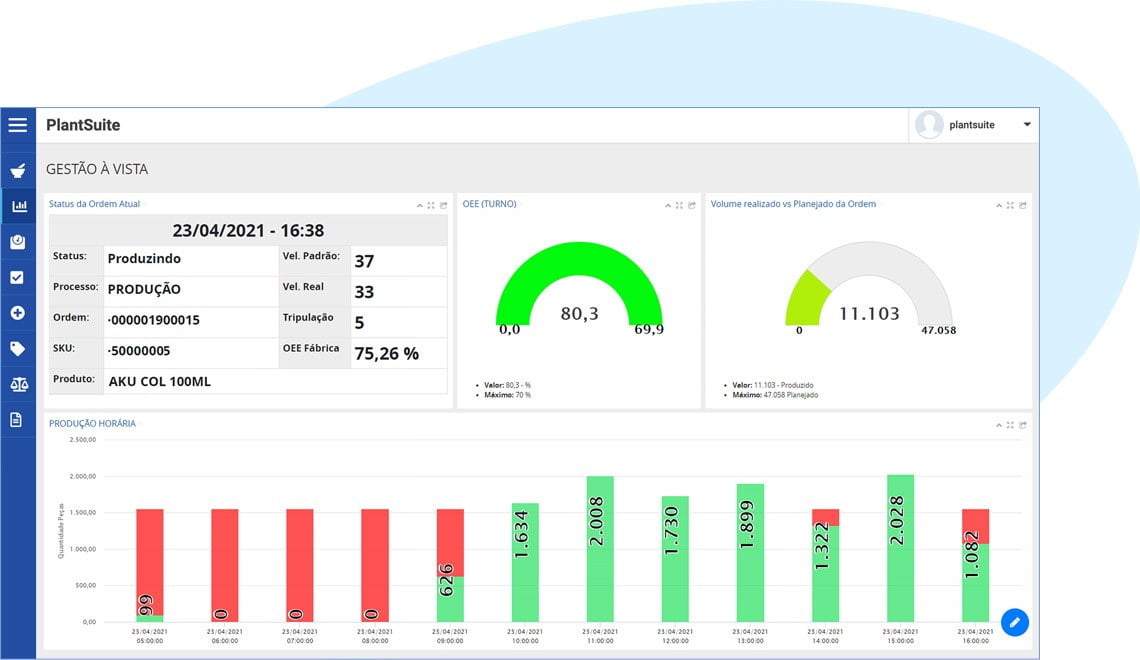Click the Status da Ordem Atual title
The width and height of the screenshot is (1140, 660).
pos(95,204)
